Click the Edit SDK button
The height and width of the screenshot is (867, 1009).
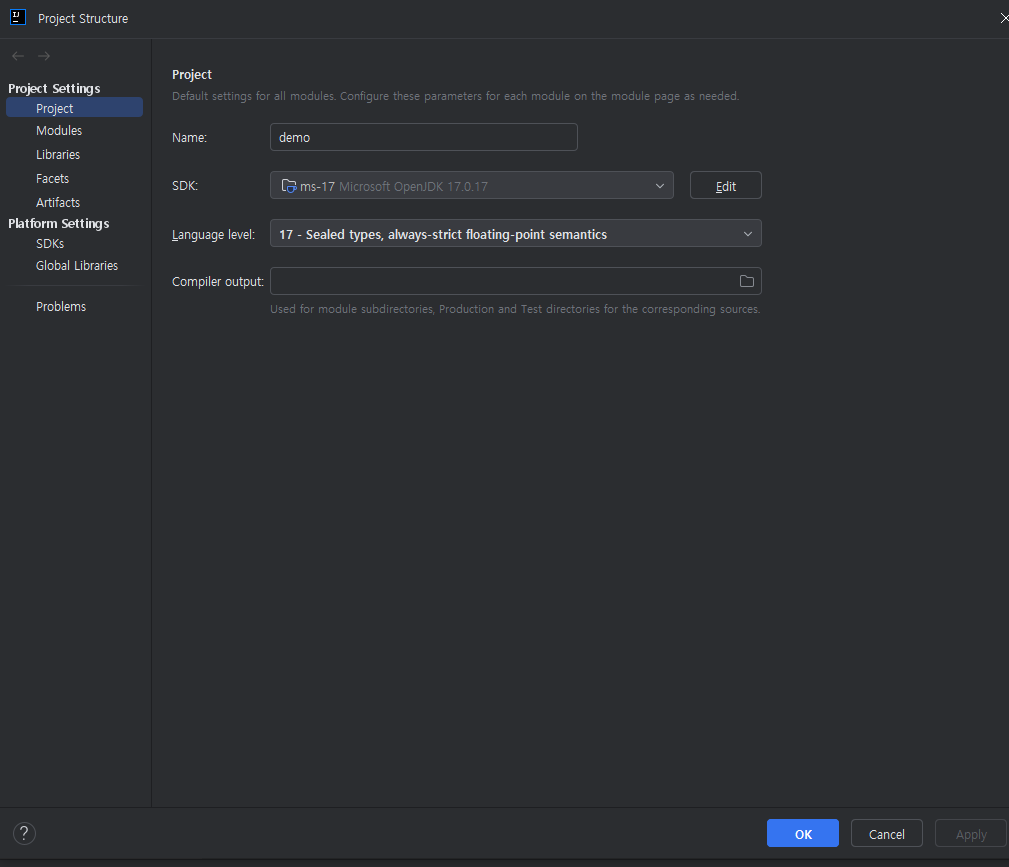point(726,185)
